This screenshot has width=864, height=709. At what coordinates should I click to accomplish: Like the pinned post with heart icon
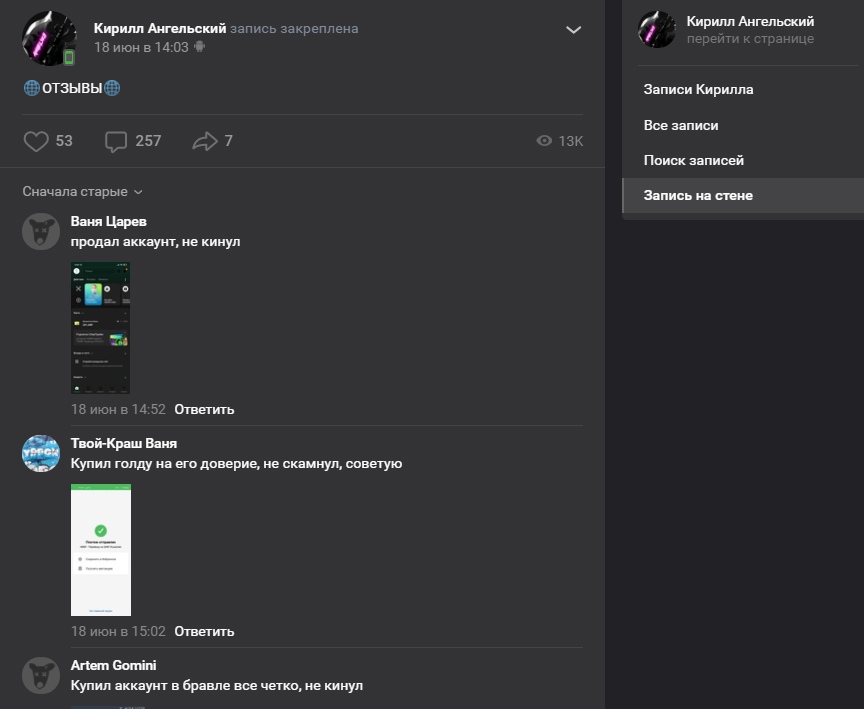pyautogui.click(x=36, y=141)
